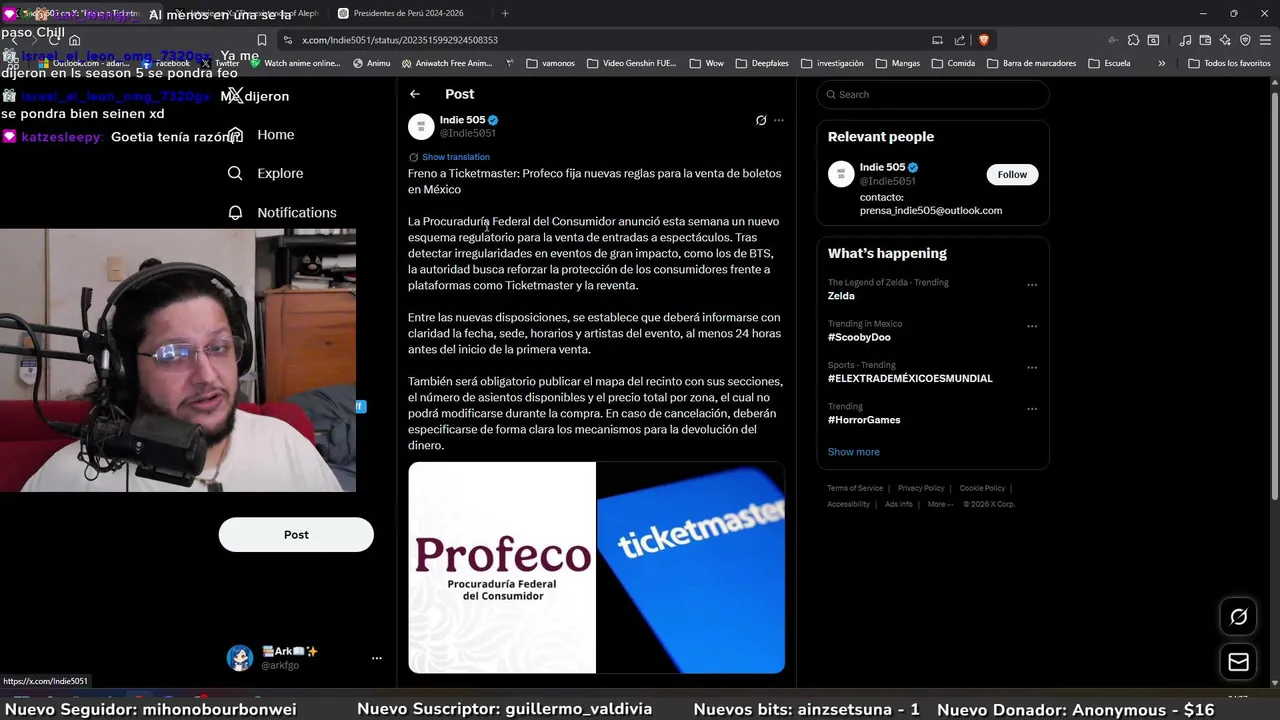
Task: Click the Ark profile avatar at bottom left
Action: point(239,658)
